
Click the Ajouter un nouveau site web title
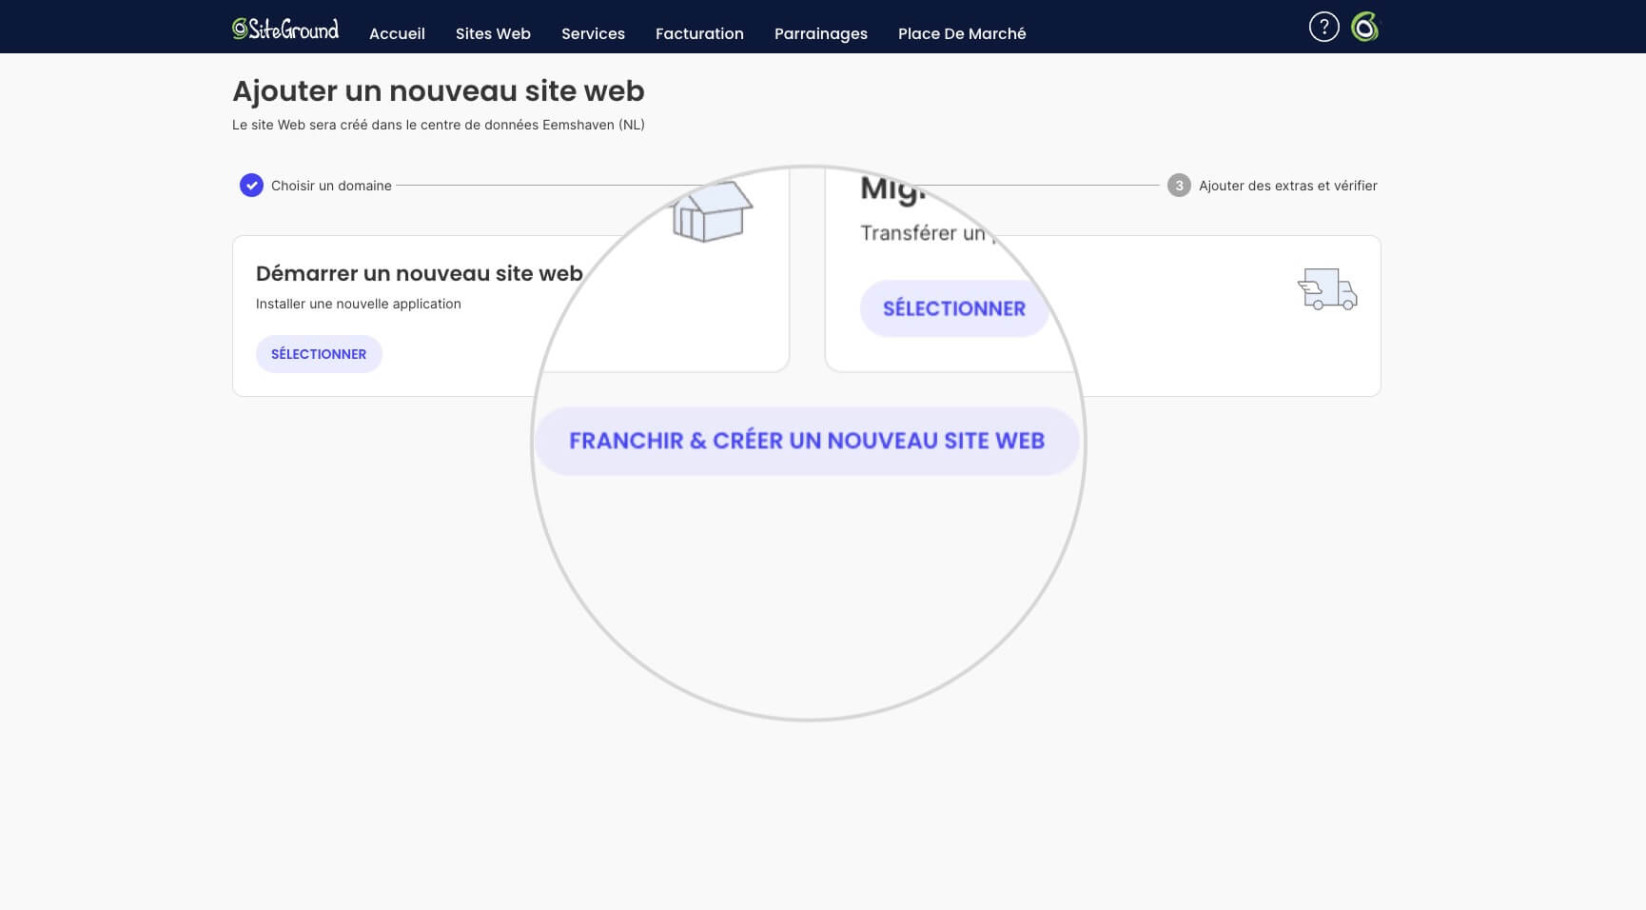point(438,91)
